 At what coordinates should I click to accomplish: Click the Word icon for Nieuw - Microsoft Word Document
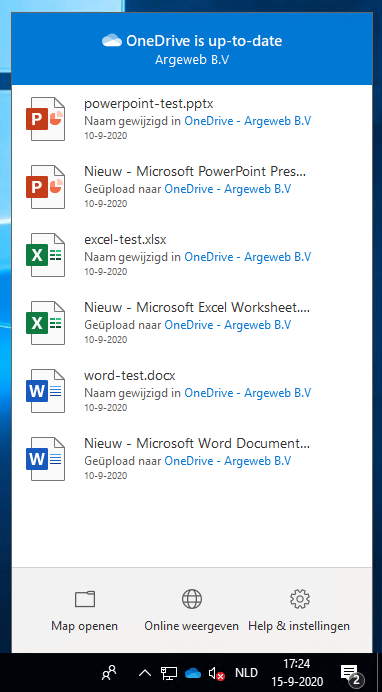(45, 459)
